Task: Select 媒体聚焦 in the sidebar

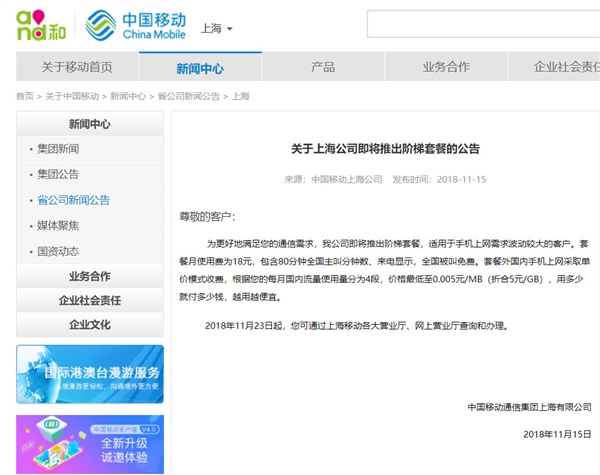Action: [58, 226]
